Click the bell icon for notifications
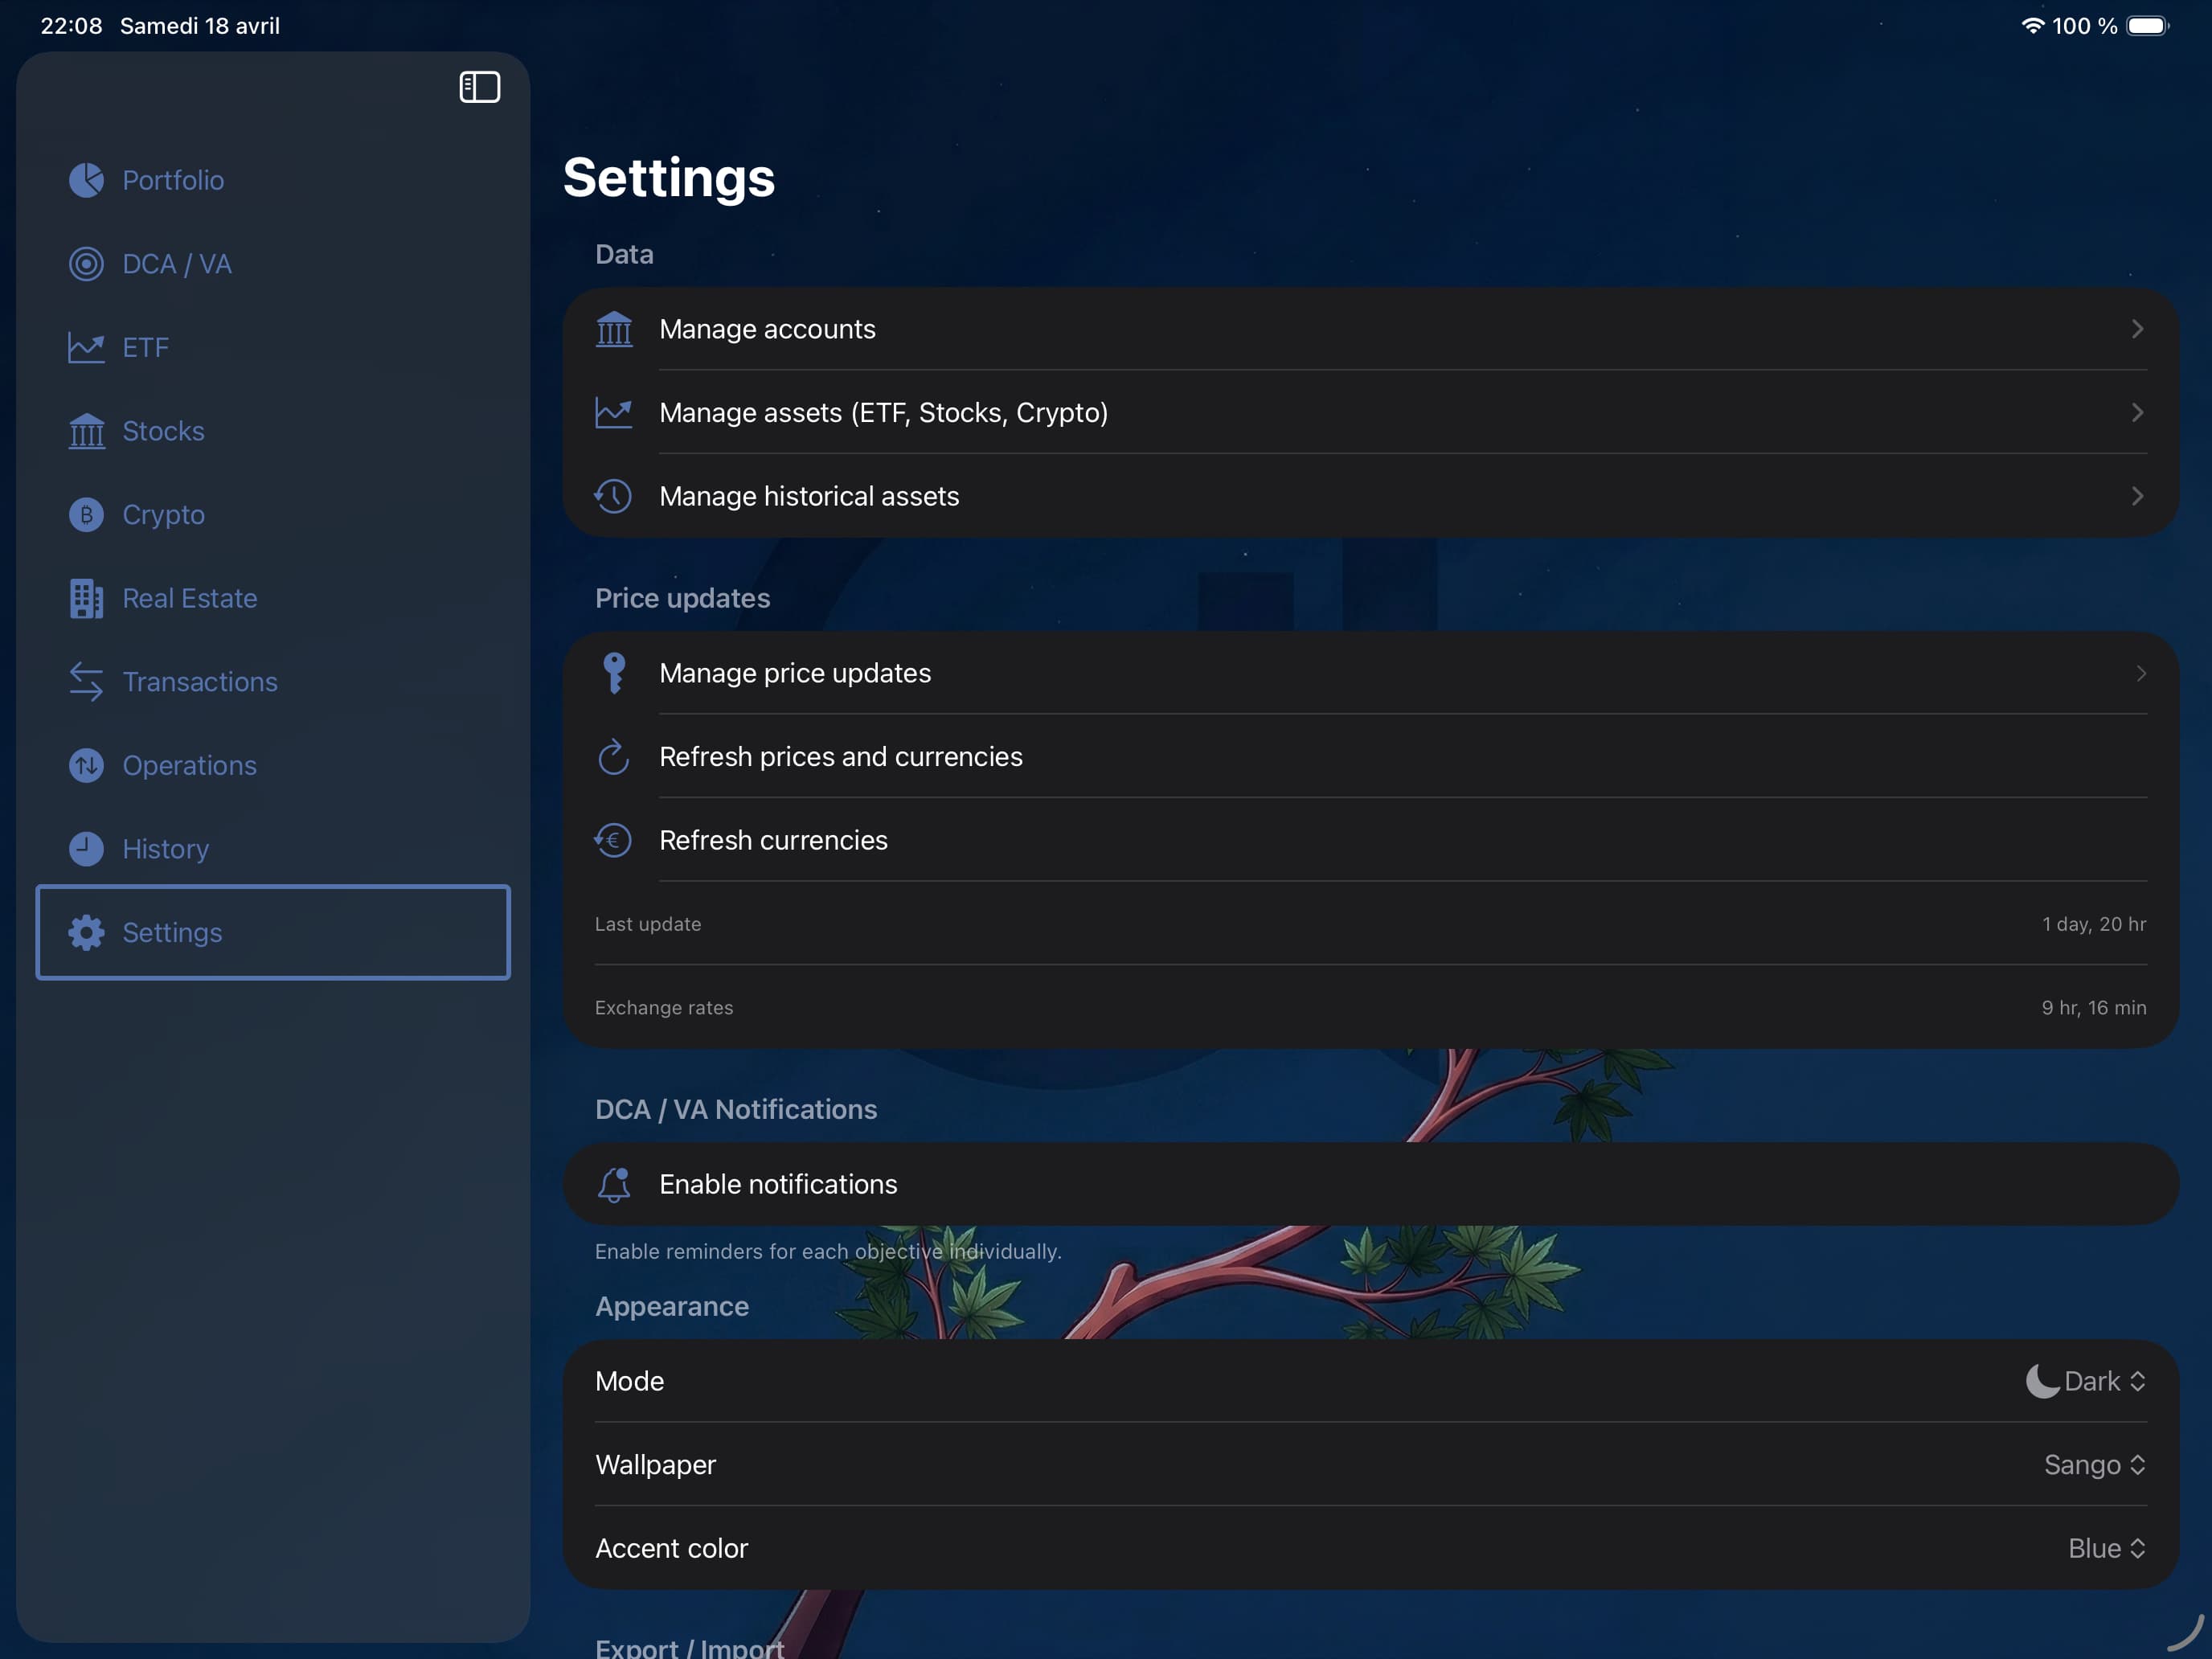 point(614,1184)
